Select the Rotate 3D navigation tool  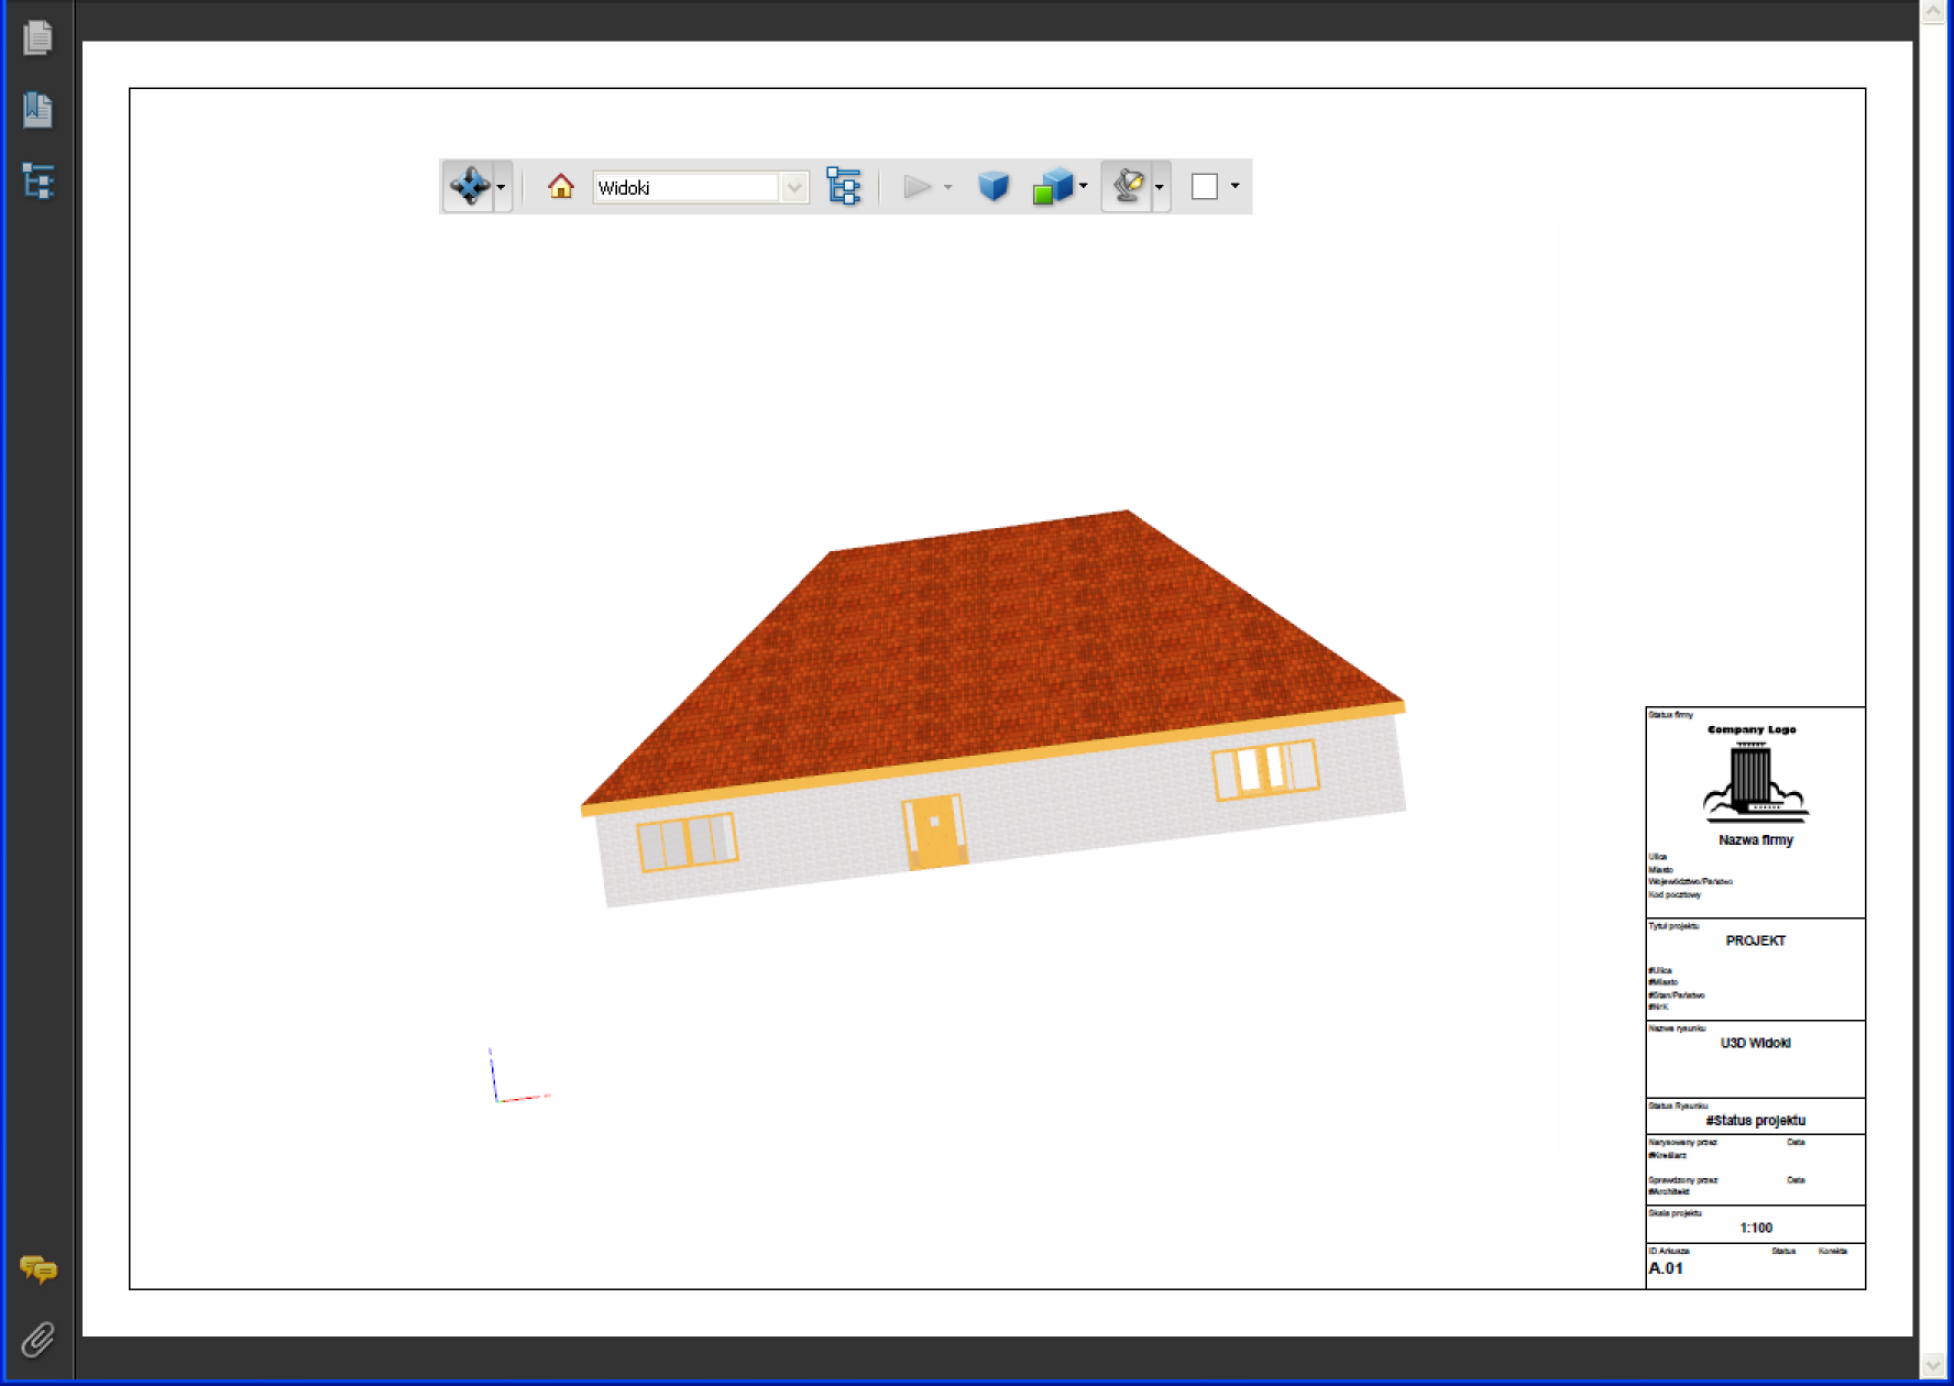pos(472,186)
